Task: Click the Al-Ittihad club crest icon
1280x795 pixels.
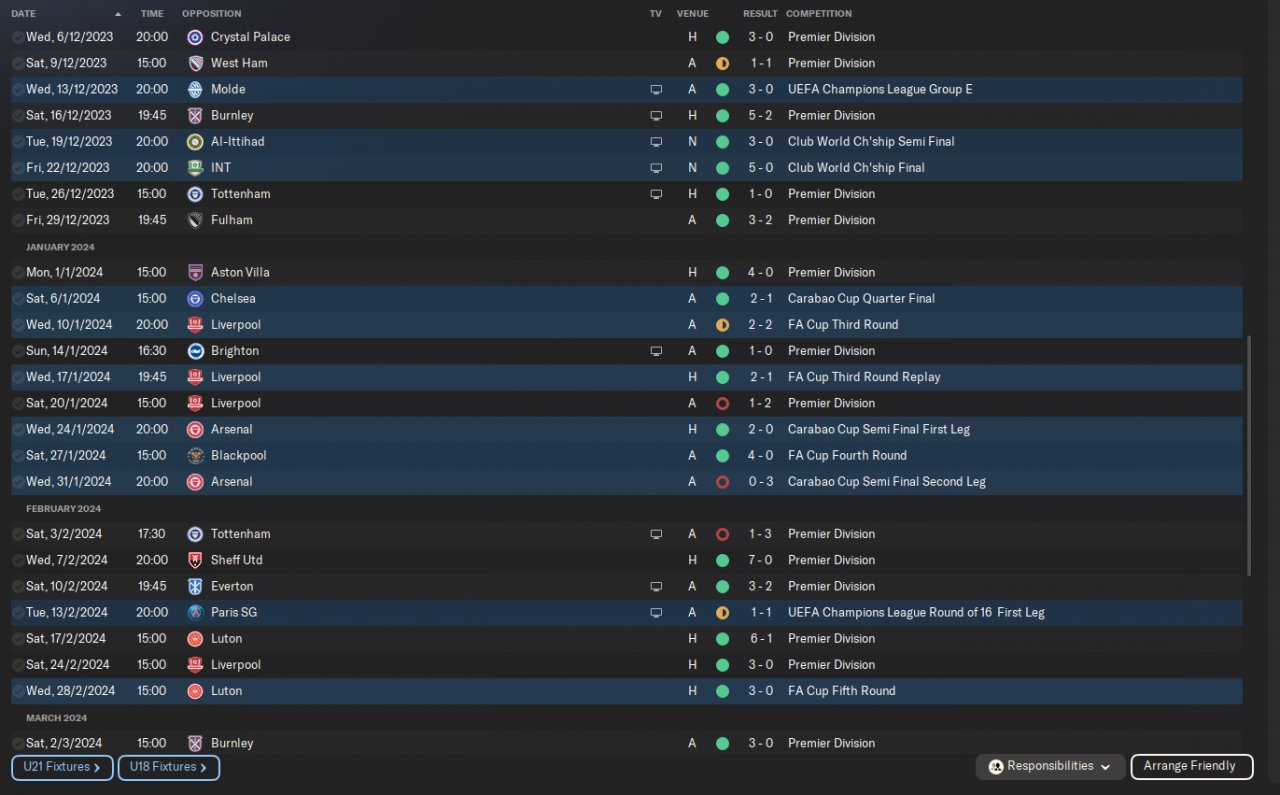Action: tap(195, 141)
